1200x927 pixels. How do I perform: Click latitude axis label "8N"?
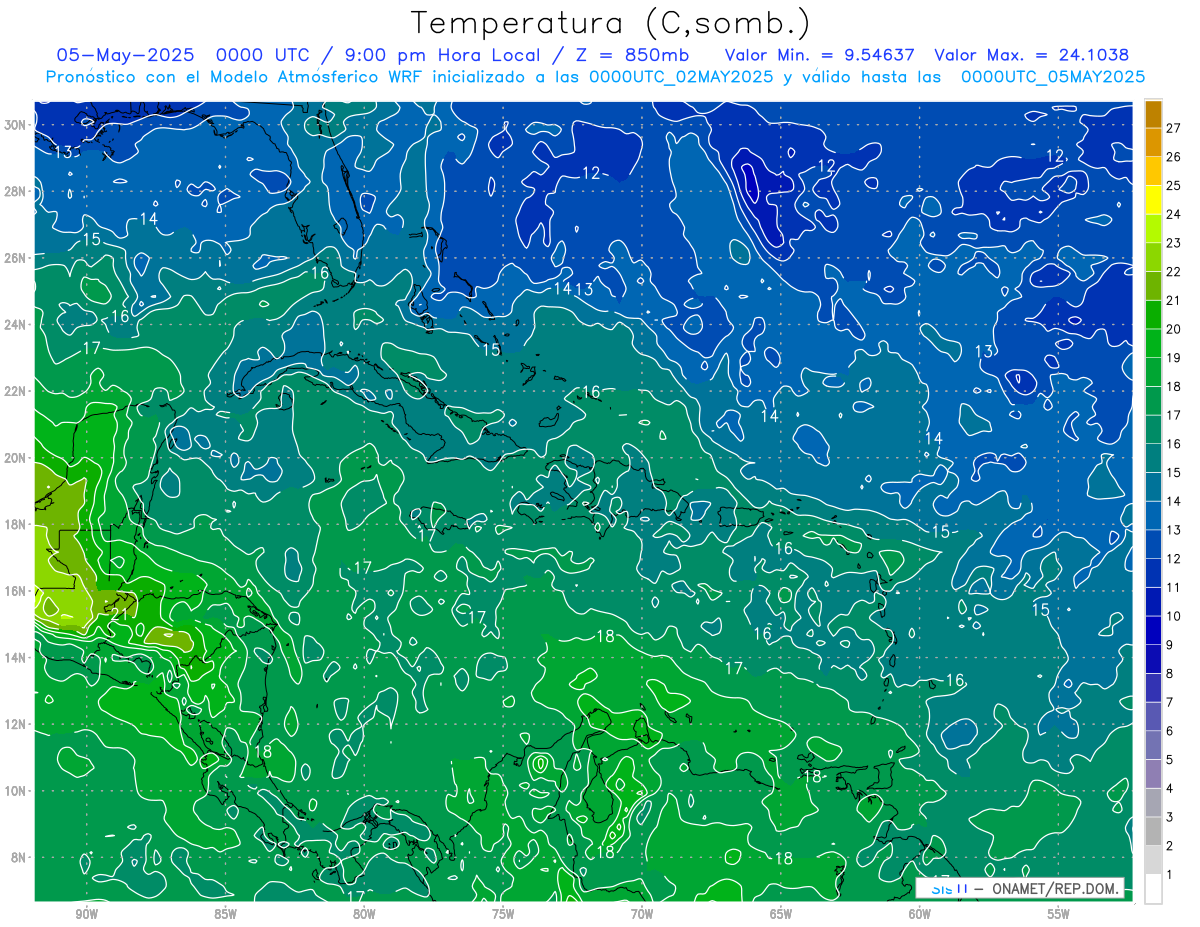[x=18, y=857]
